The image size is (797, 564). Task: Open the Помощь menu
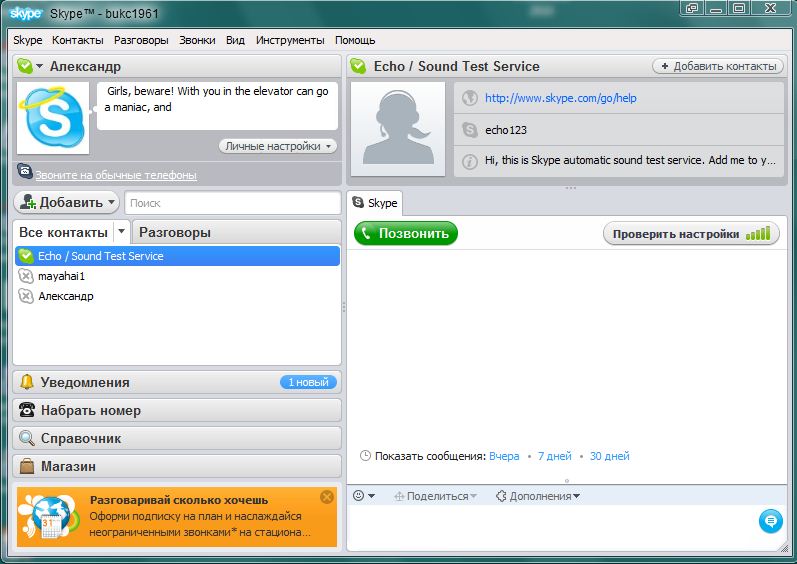click(x=355, y=41)
